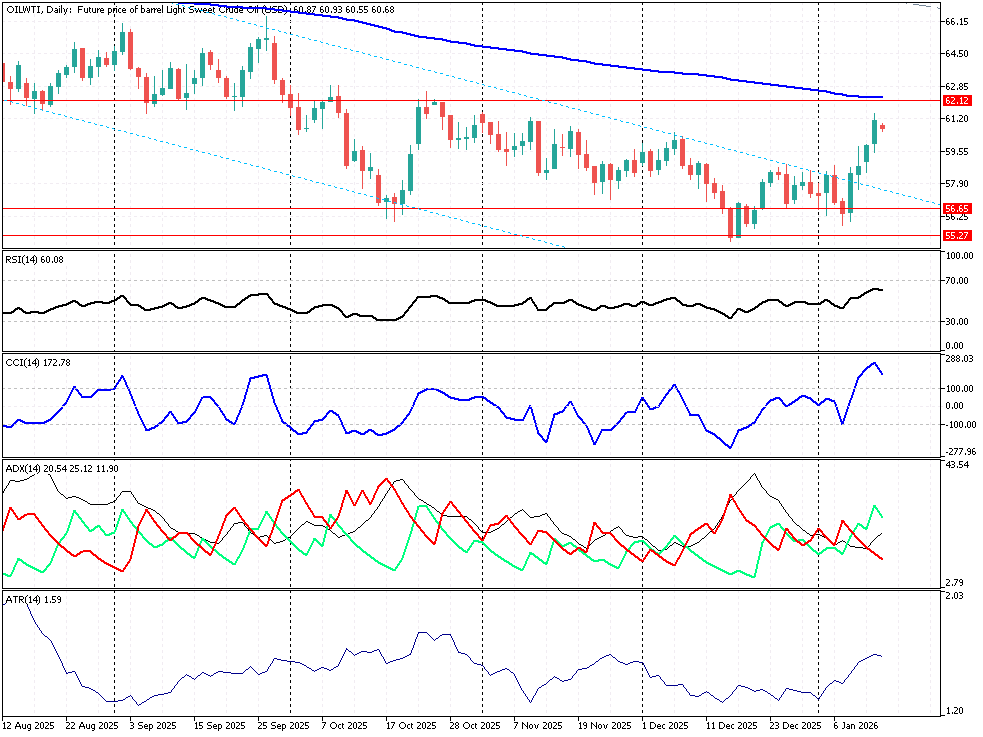Screen dimensions: 983x737
Task: Select the 288.03 CCI scale value
Action: tap(957, 358)
